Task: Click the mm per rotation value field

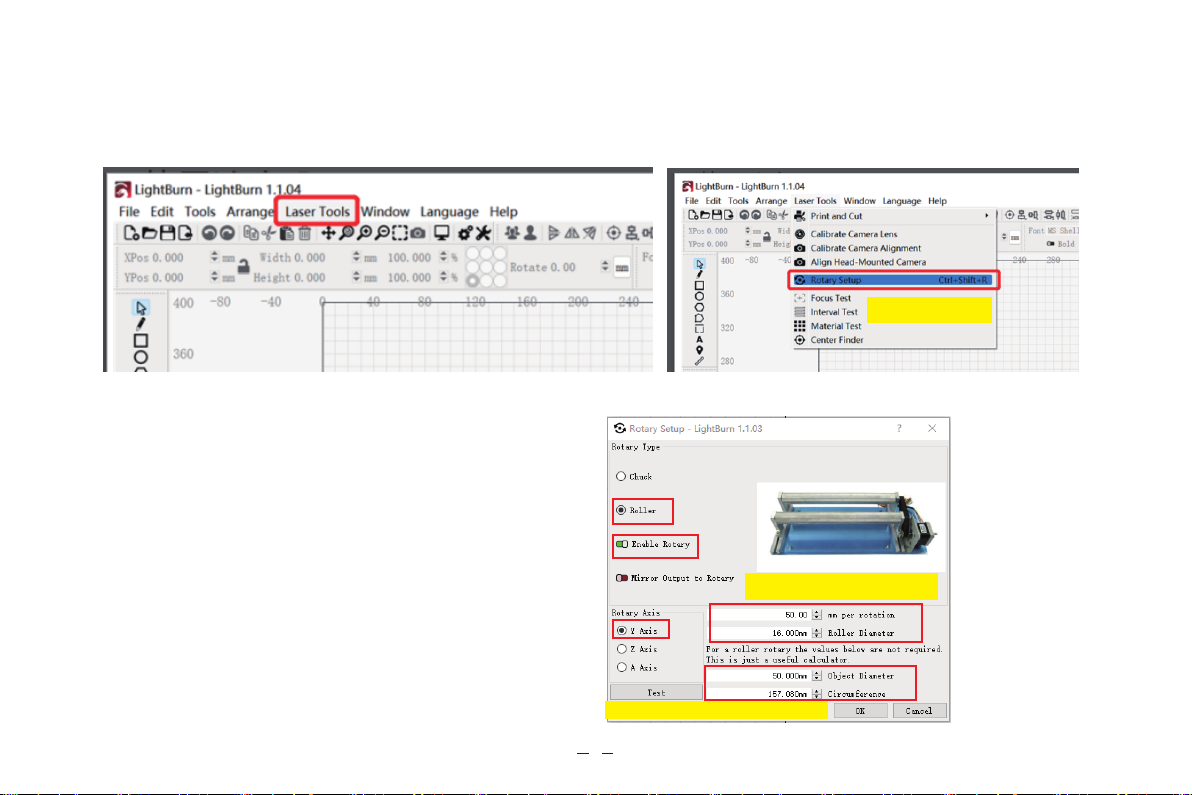Action: pos(761,615)
